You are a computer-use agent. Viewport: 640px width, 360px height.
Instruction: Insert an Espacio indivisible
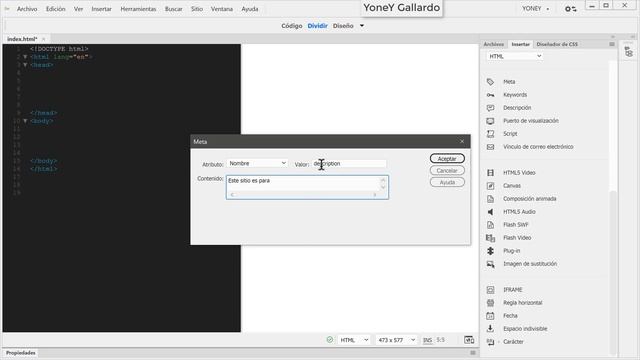click(525, 329)
